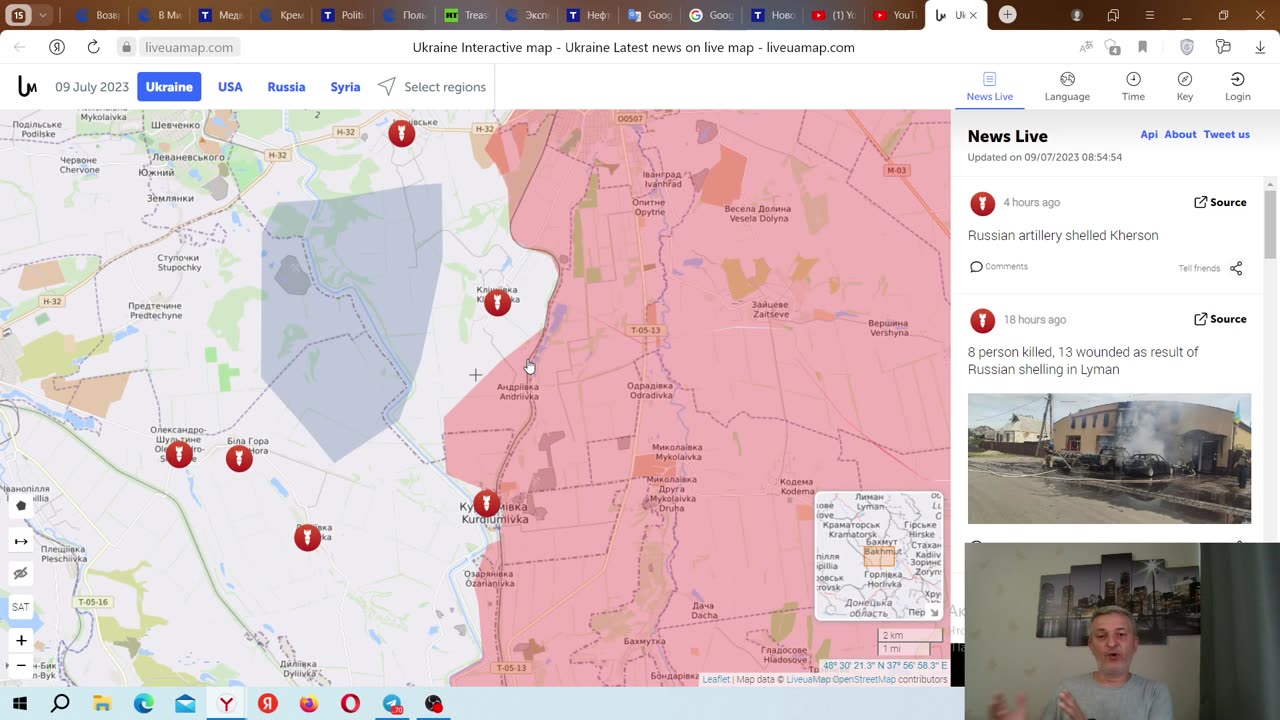Zoom in the map with plus
This screenshot has width=1280, height=720.
tap(21, 640)
